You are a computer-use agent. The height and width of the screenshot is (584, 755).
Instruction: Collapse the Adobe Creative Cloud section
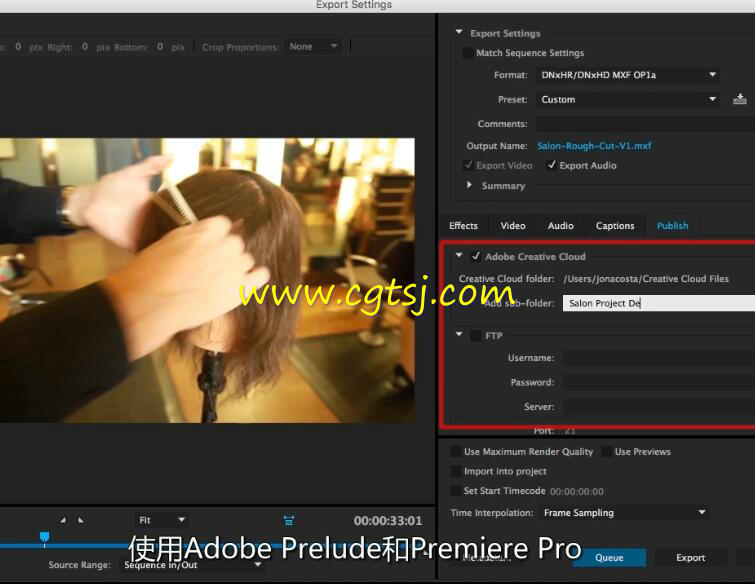(x=459, y=255)
